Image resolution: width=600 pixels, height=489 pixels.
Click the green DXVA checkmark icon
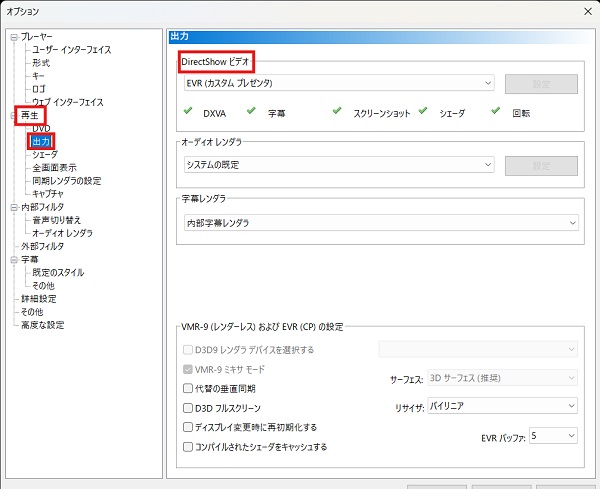click(x=188, y=111)
